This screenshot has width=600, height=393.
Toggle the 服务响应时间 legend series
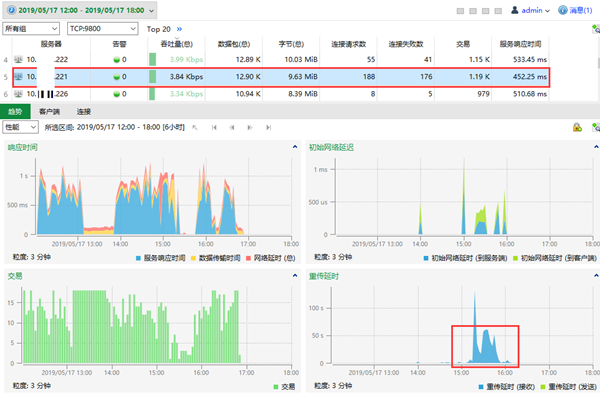(161, 258)
